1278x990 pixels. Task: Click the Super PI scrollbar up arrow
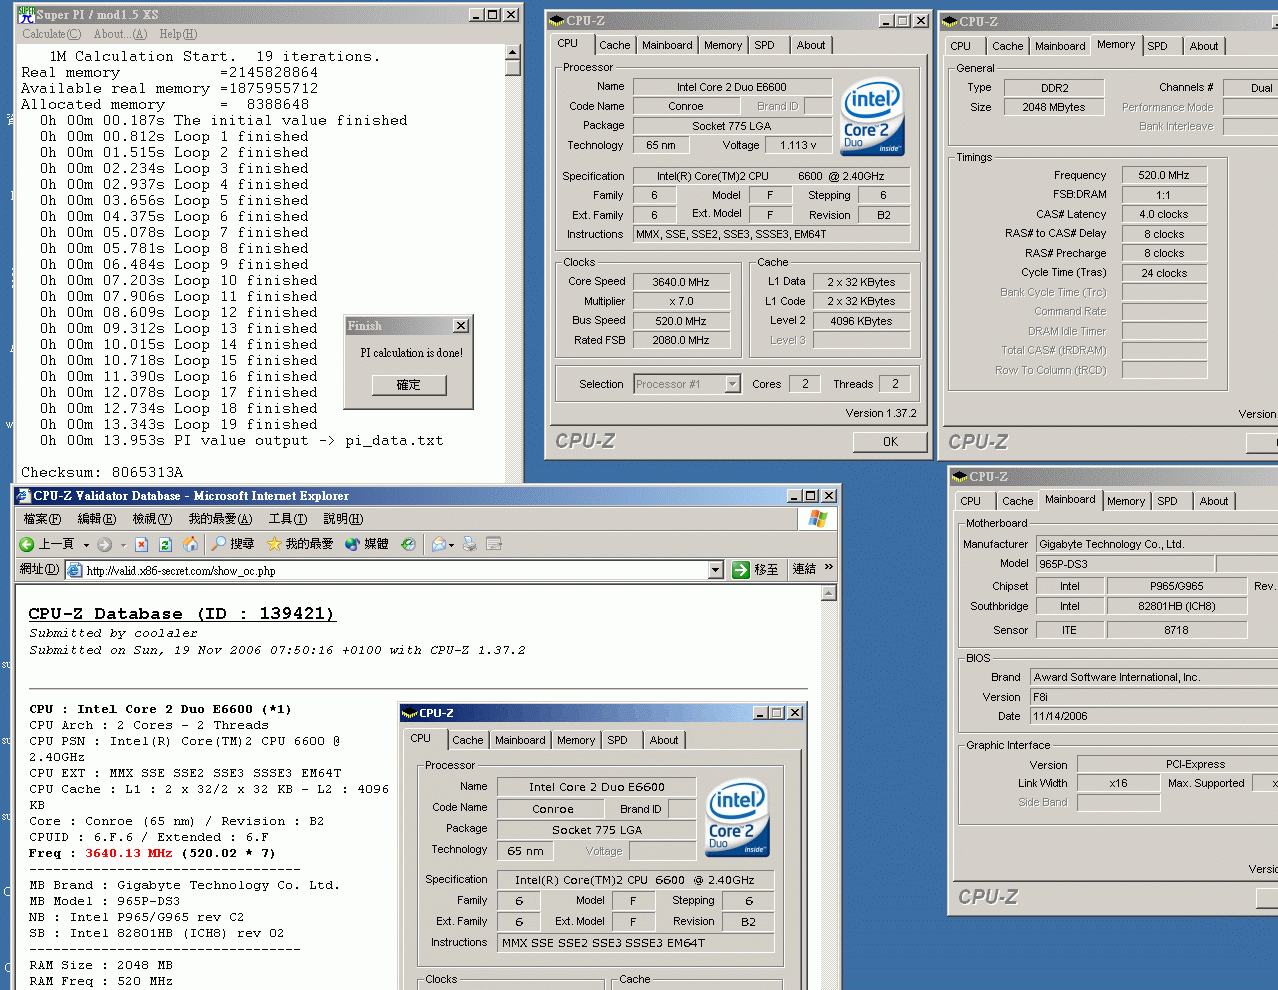tap(513, 52)
